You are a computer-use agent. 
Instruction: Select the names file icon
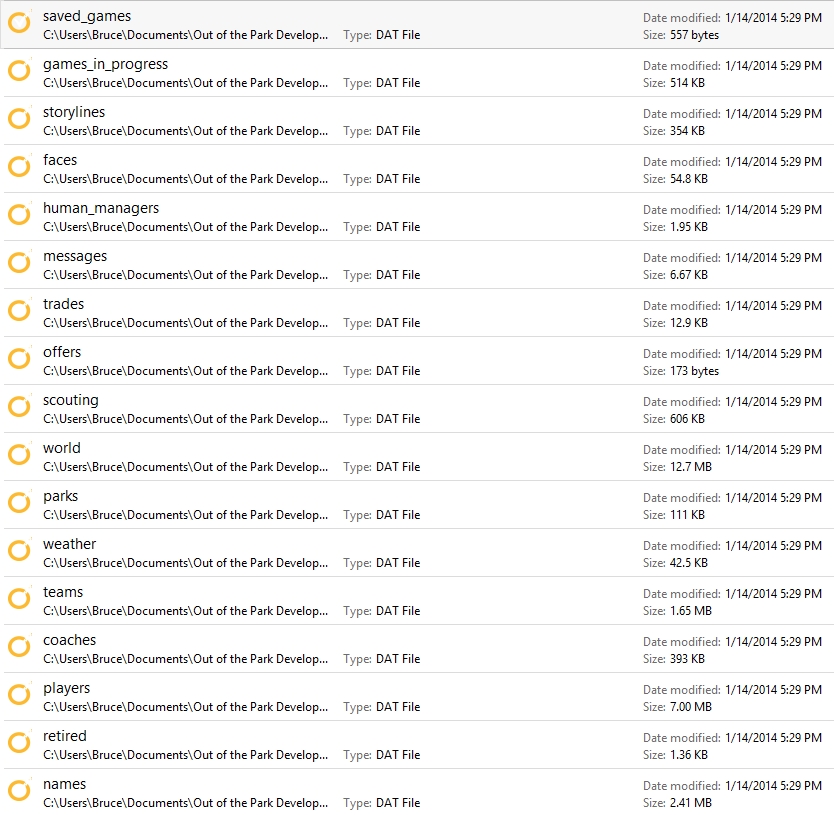20,791
